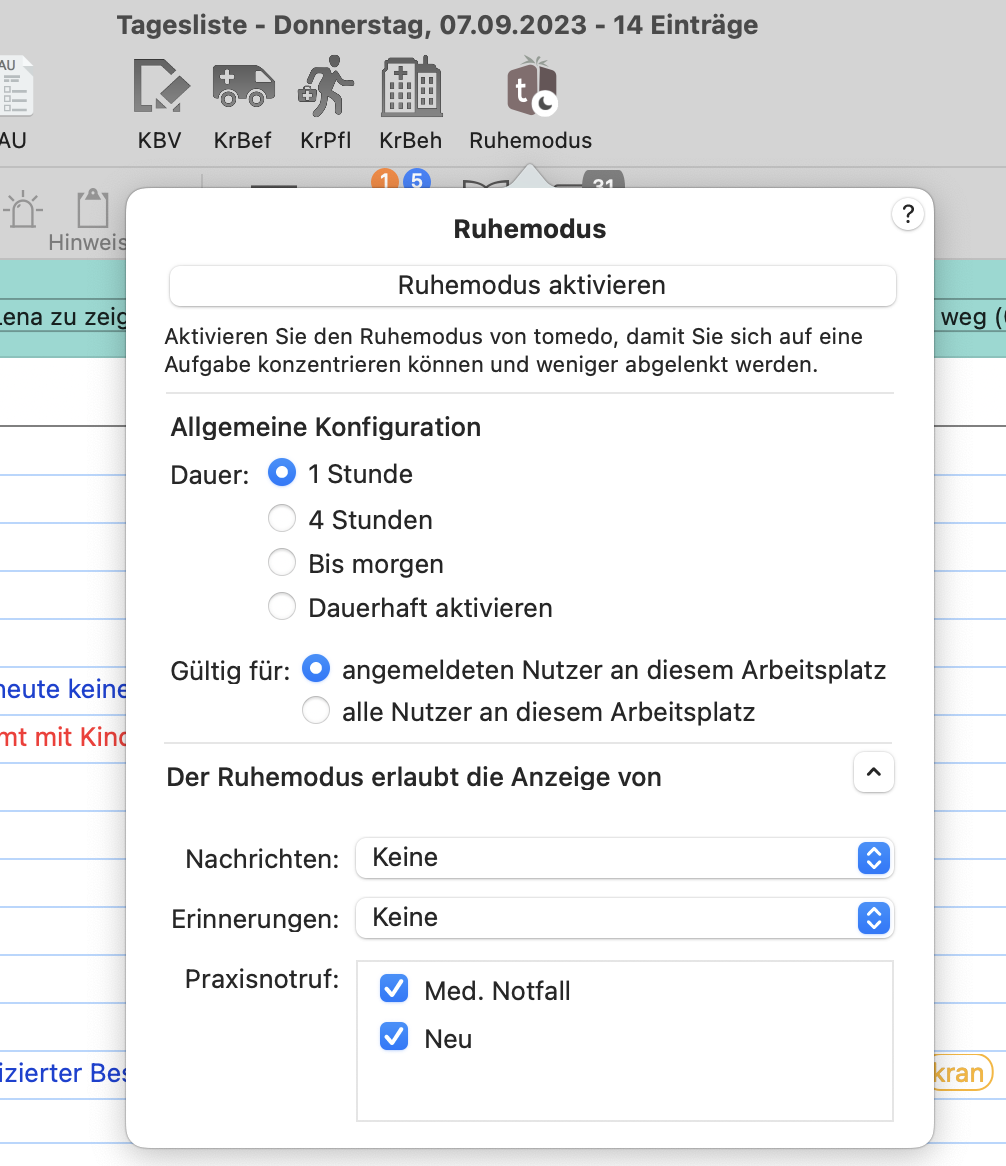Open help with the question mark button

(x=907, y=214)
